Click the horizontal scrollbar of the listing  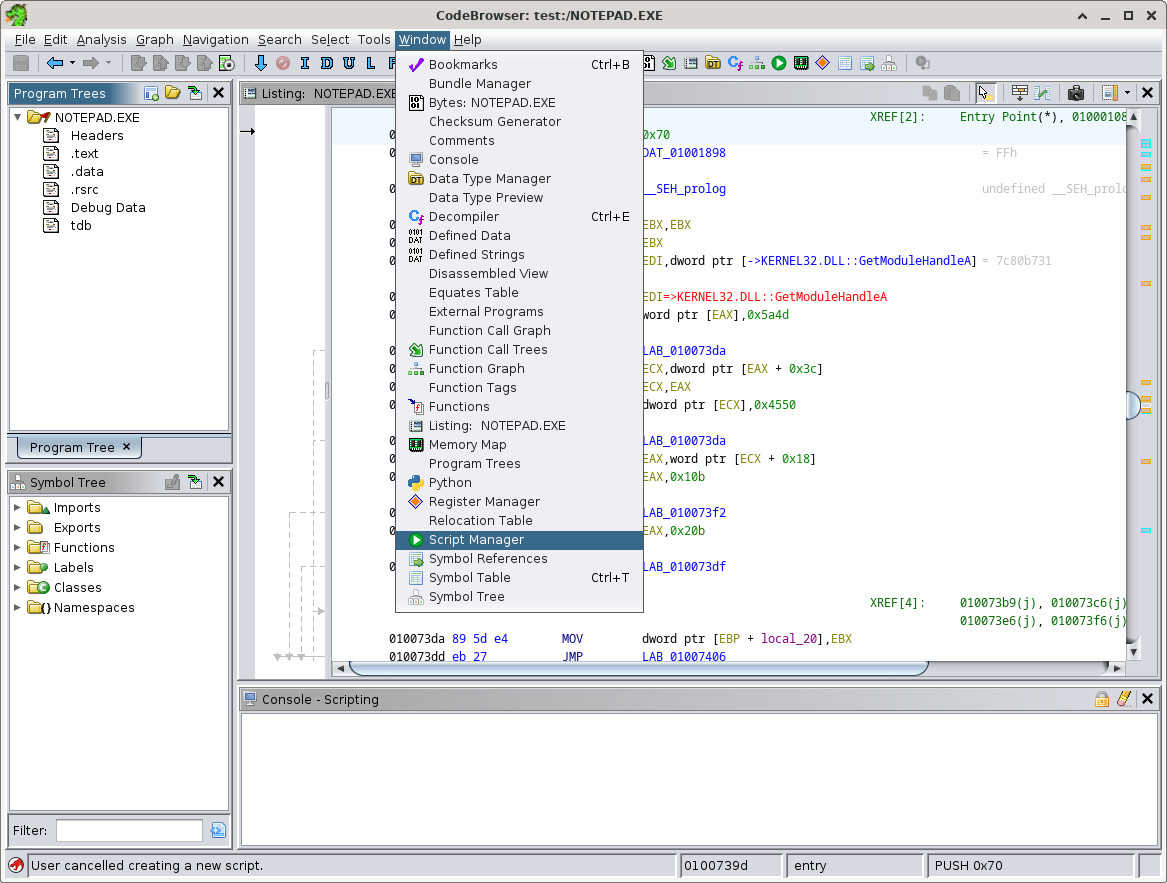coord(639,668)
